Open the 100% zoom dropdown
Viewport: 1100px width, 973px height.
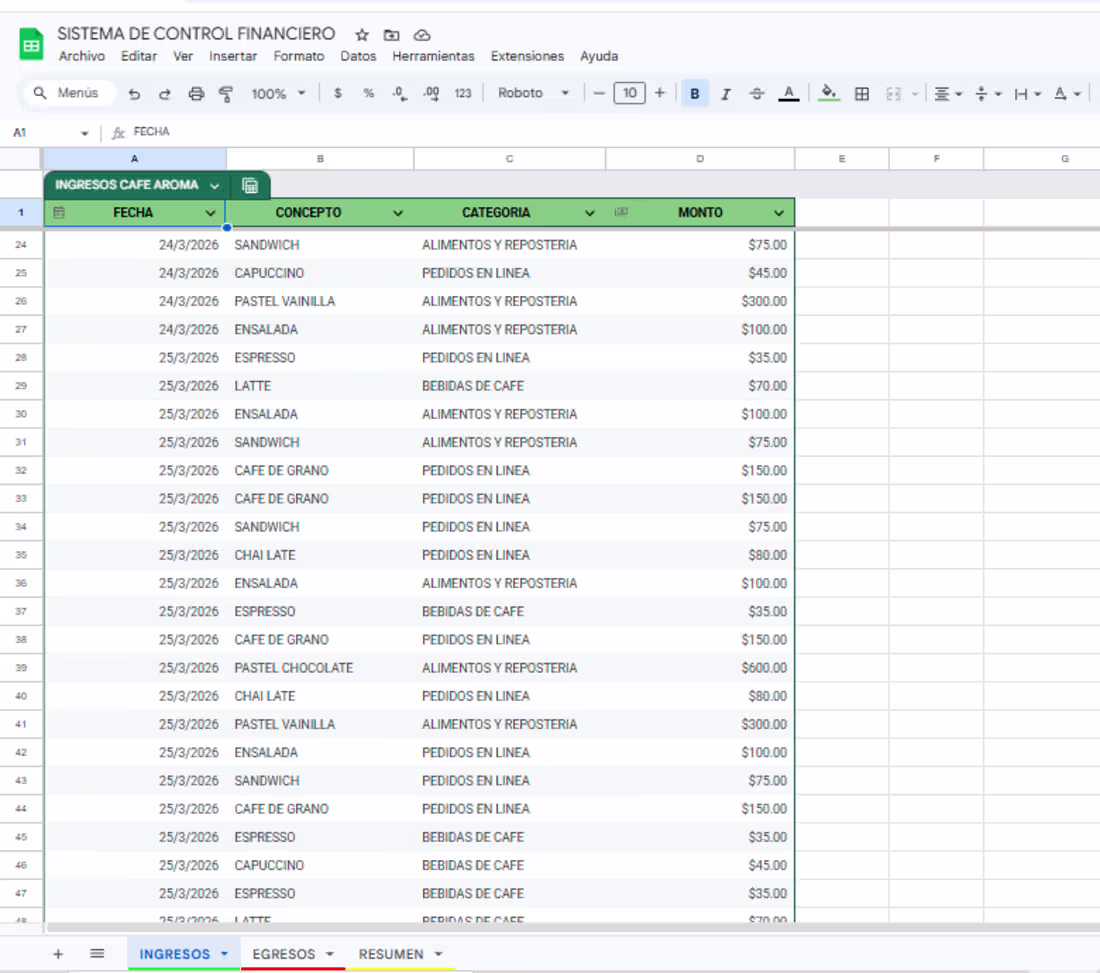[x=278, y=94]
